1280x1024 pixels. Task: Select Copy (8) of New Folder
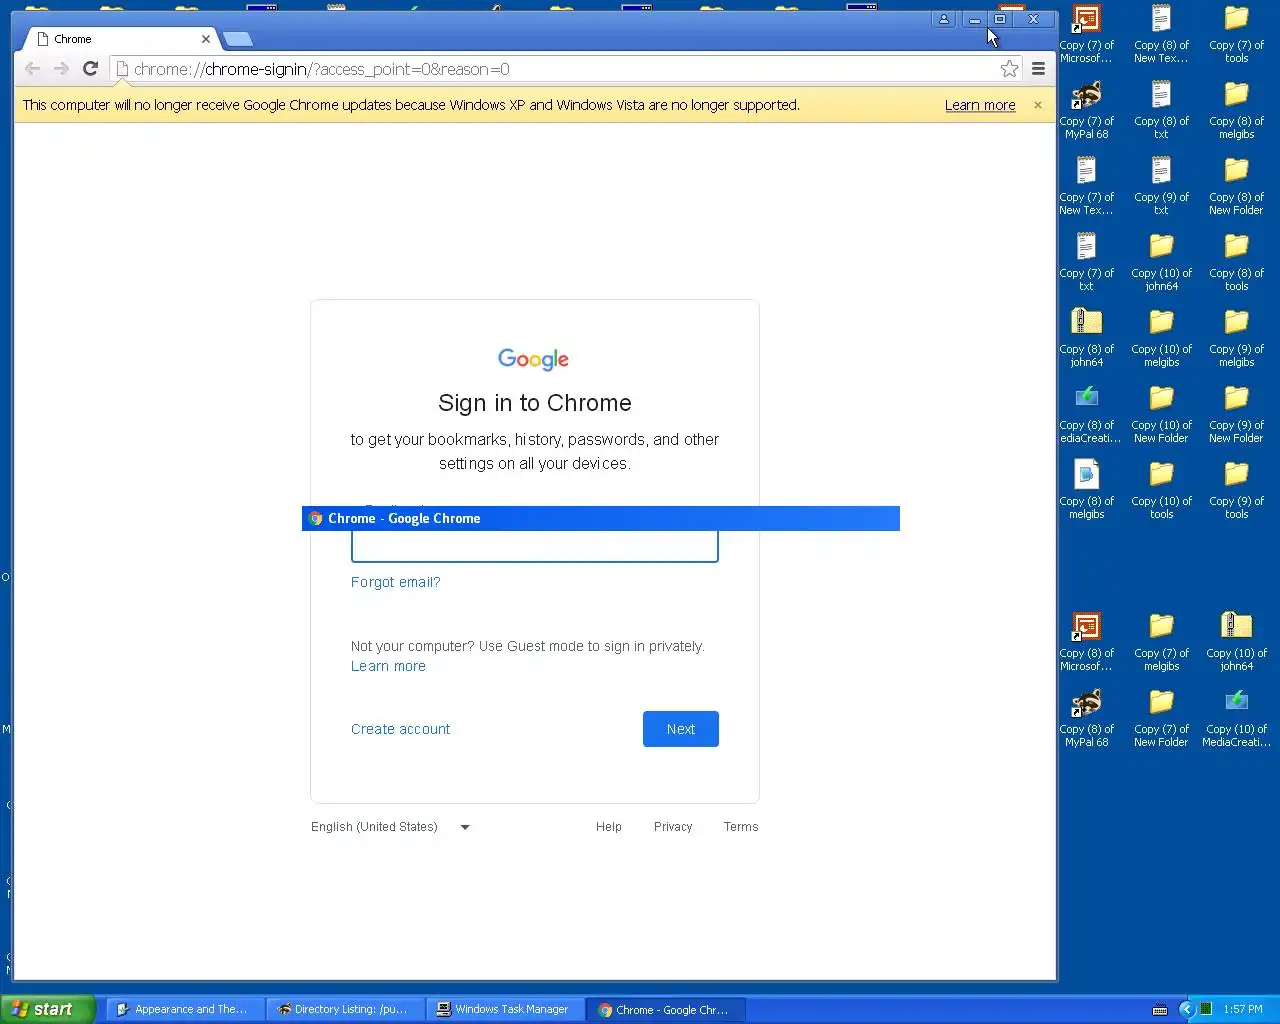click(x=1236, y=187)
